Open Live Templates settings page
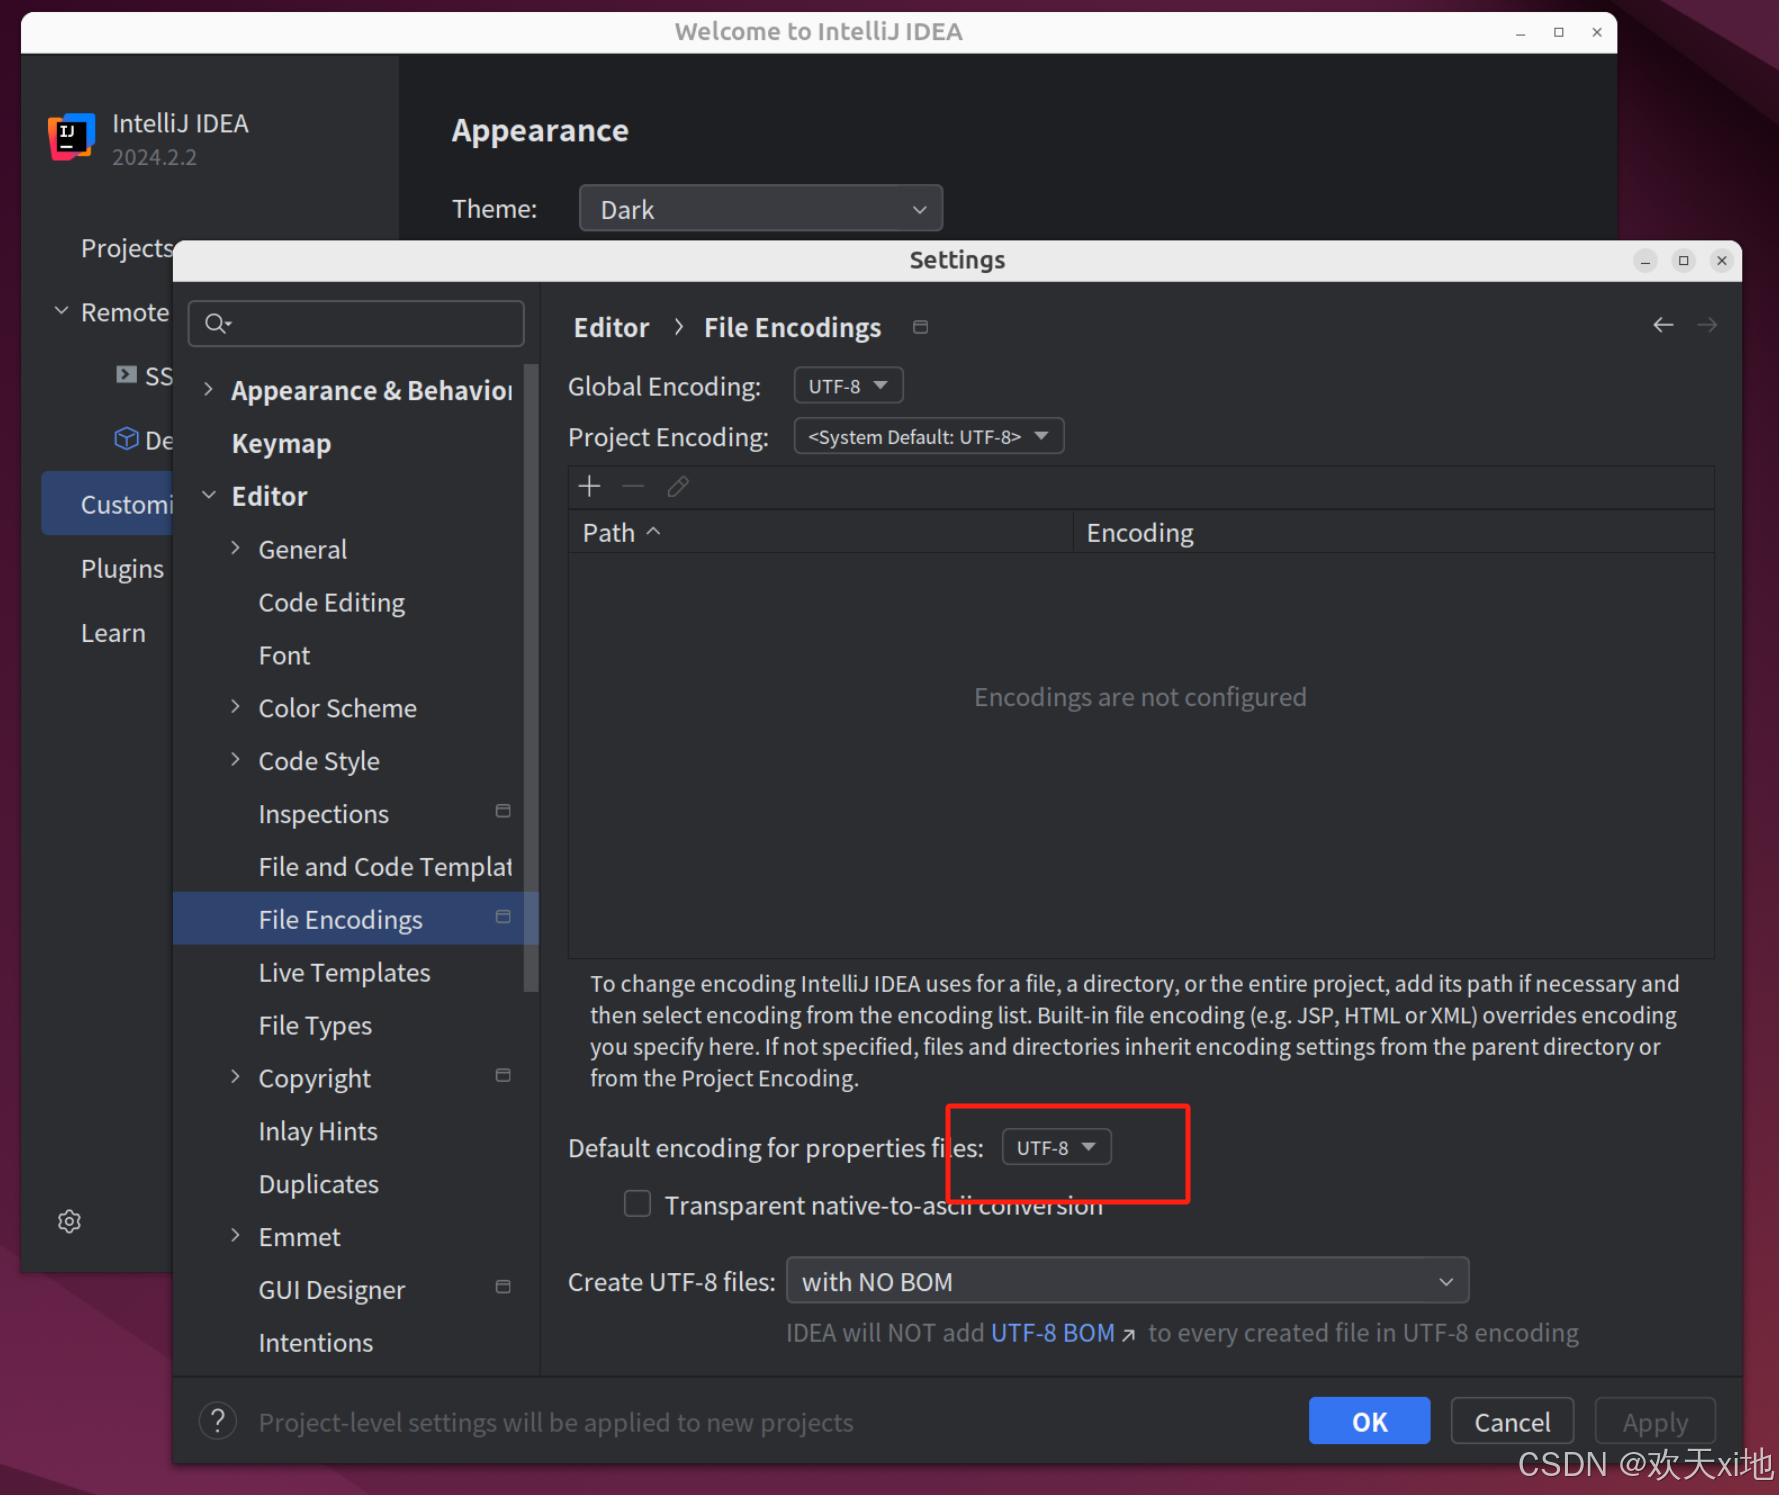The image size is (1779, 1495). coord(344,973)
